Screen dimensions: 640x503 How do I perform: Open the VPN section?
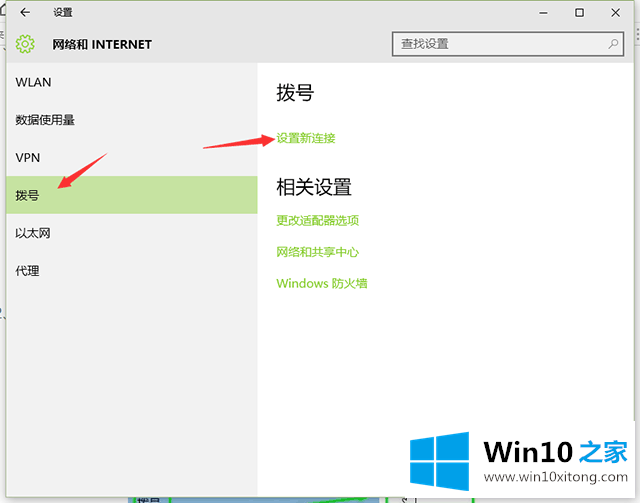131,158
